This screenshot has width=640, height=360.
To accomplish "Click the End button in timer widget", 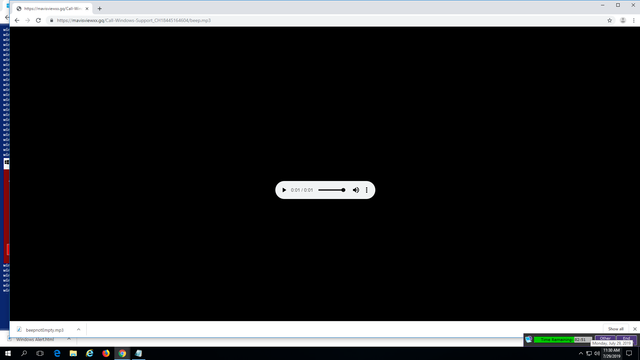I will pyautogui.click(x=627, y=339).
